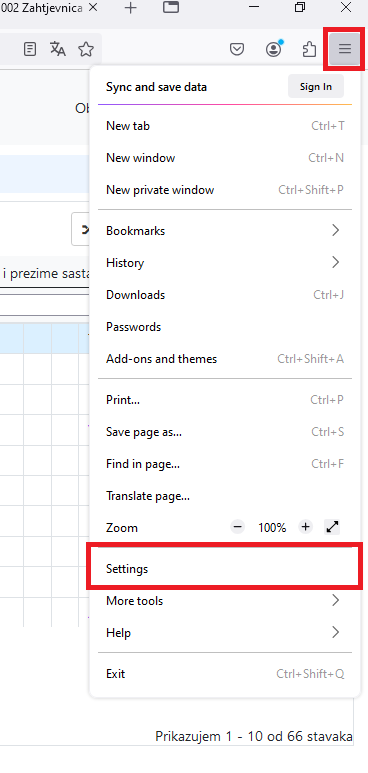
Task: Expand the Help submenu
Action: click(x=225, y=632)
